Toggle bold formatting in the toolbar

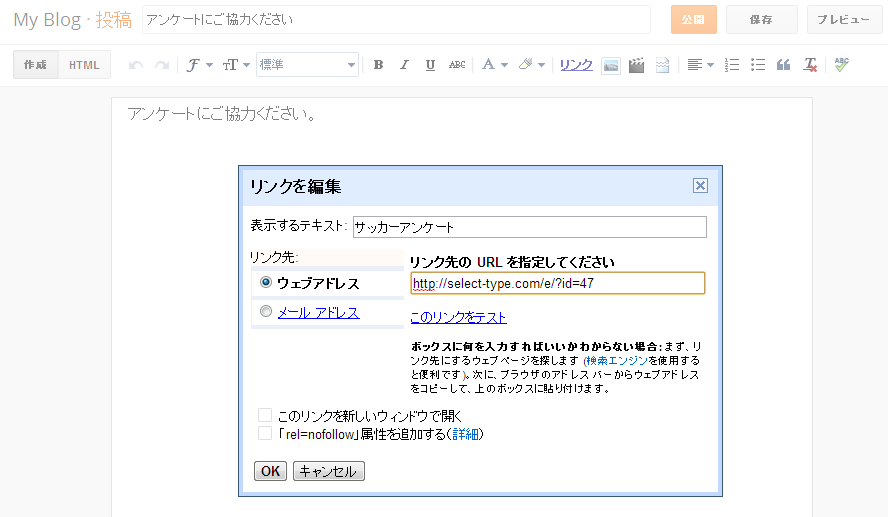[378, 65]
